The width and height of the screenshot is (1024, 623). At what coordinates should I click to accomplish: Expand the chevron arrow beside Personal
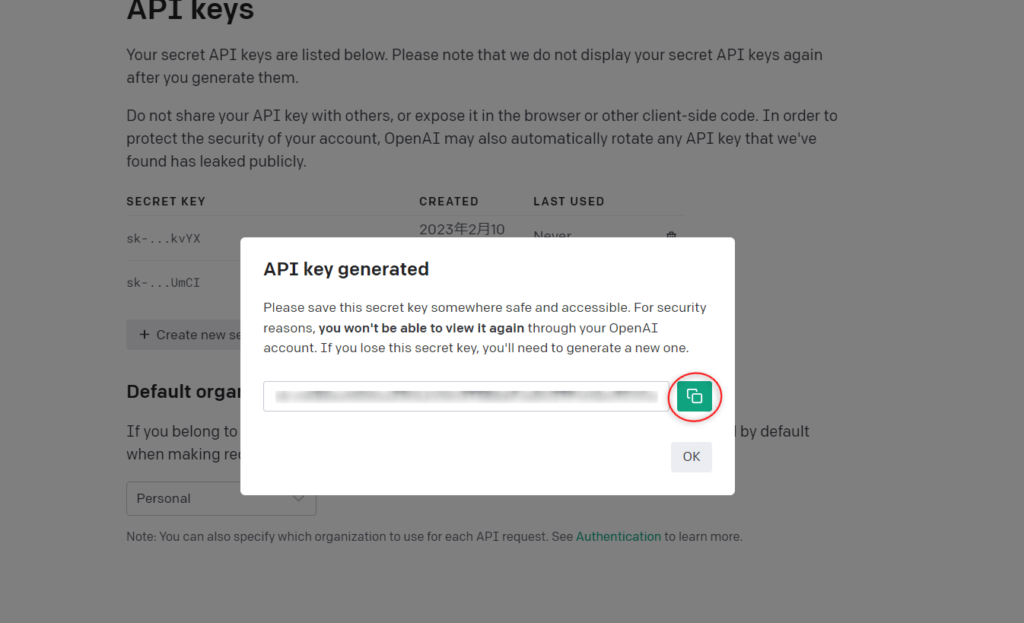(x=298, y=498)
